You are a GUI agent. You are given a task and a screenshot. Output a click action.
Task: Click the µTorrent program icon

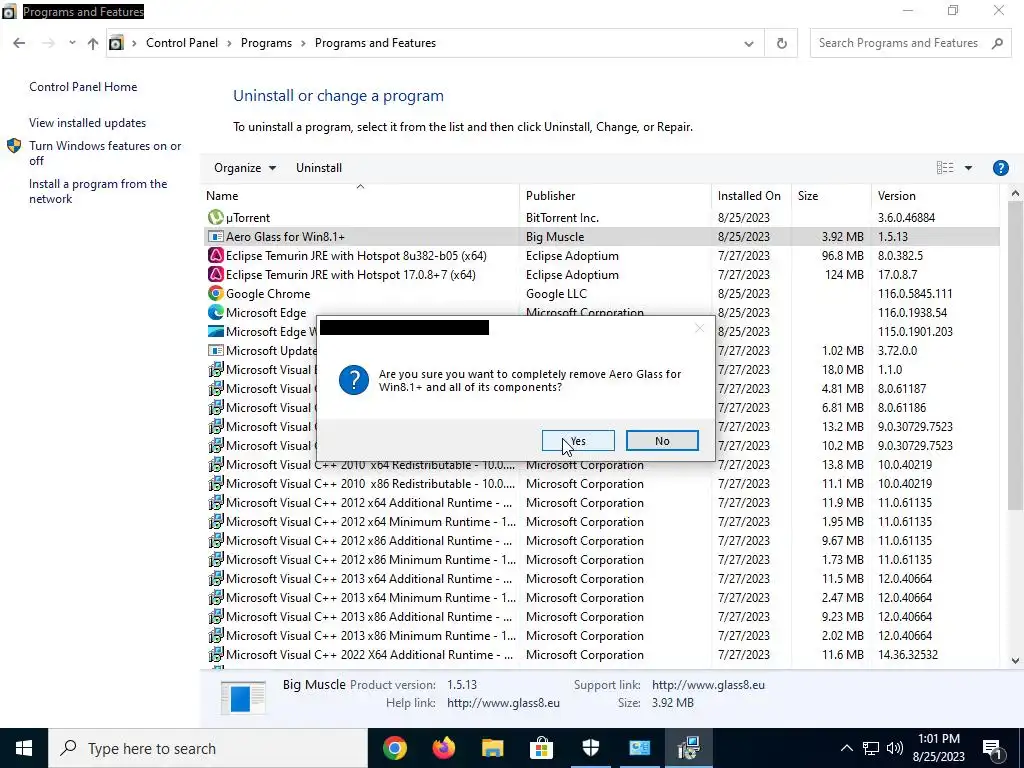(216, 217)
